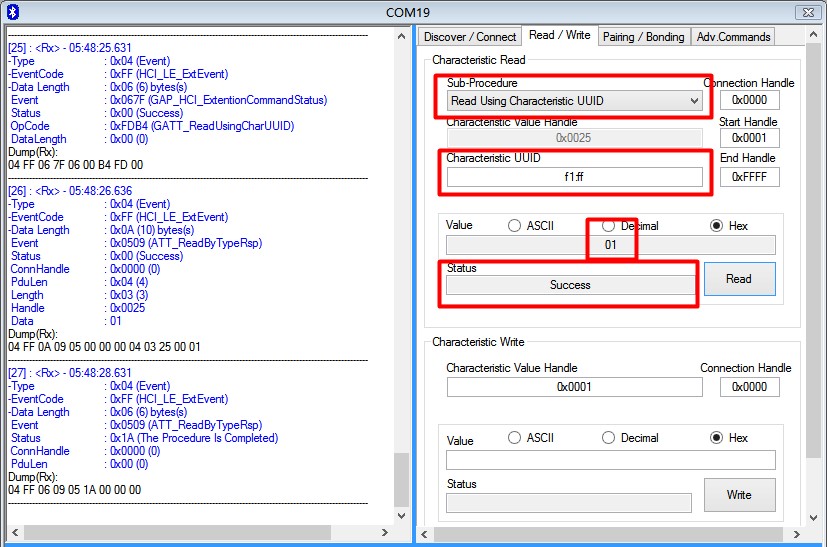Click log entry header [25] : <Rx> - 05:48:25.631
Viewport: 827px width, 547px height.
click(x=70, y=48)
